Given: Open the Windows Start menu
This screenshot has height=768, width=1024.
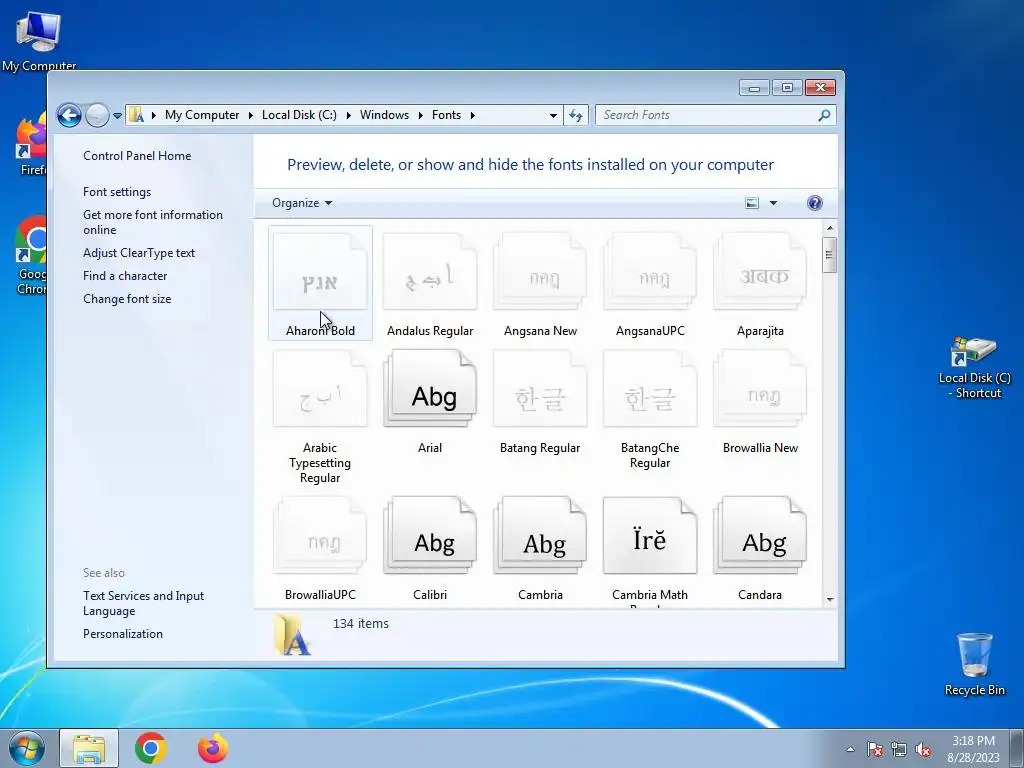Looking at the screenshot, I should point(27,748).
